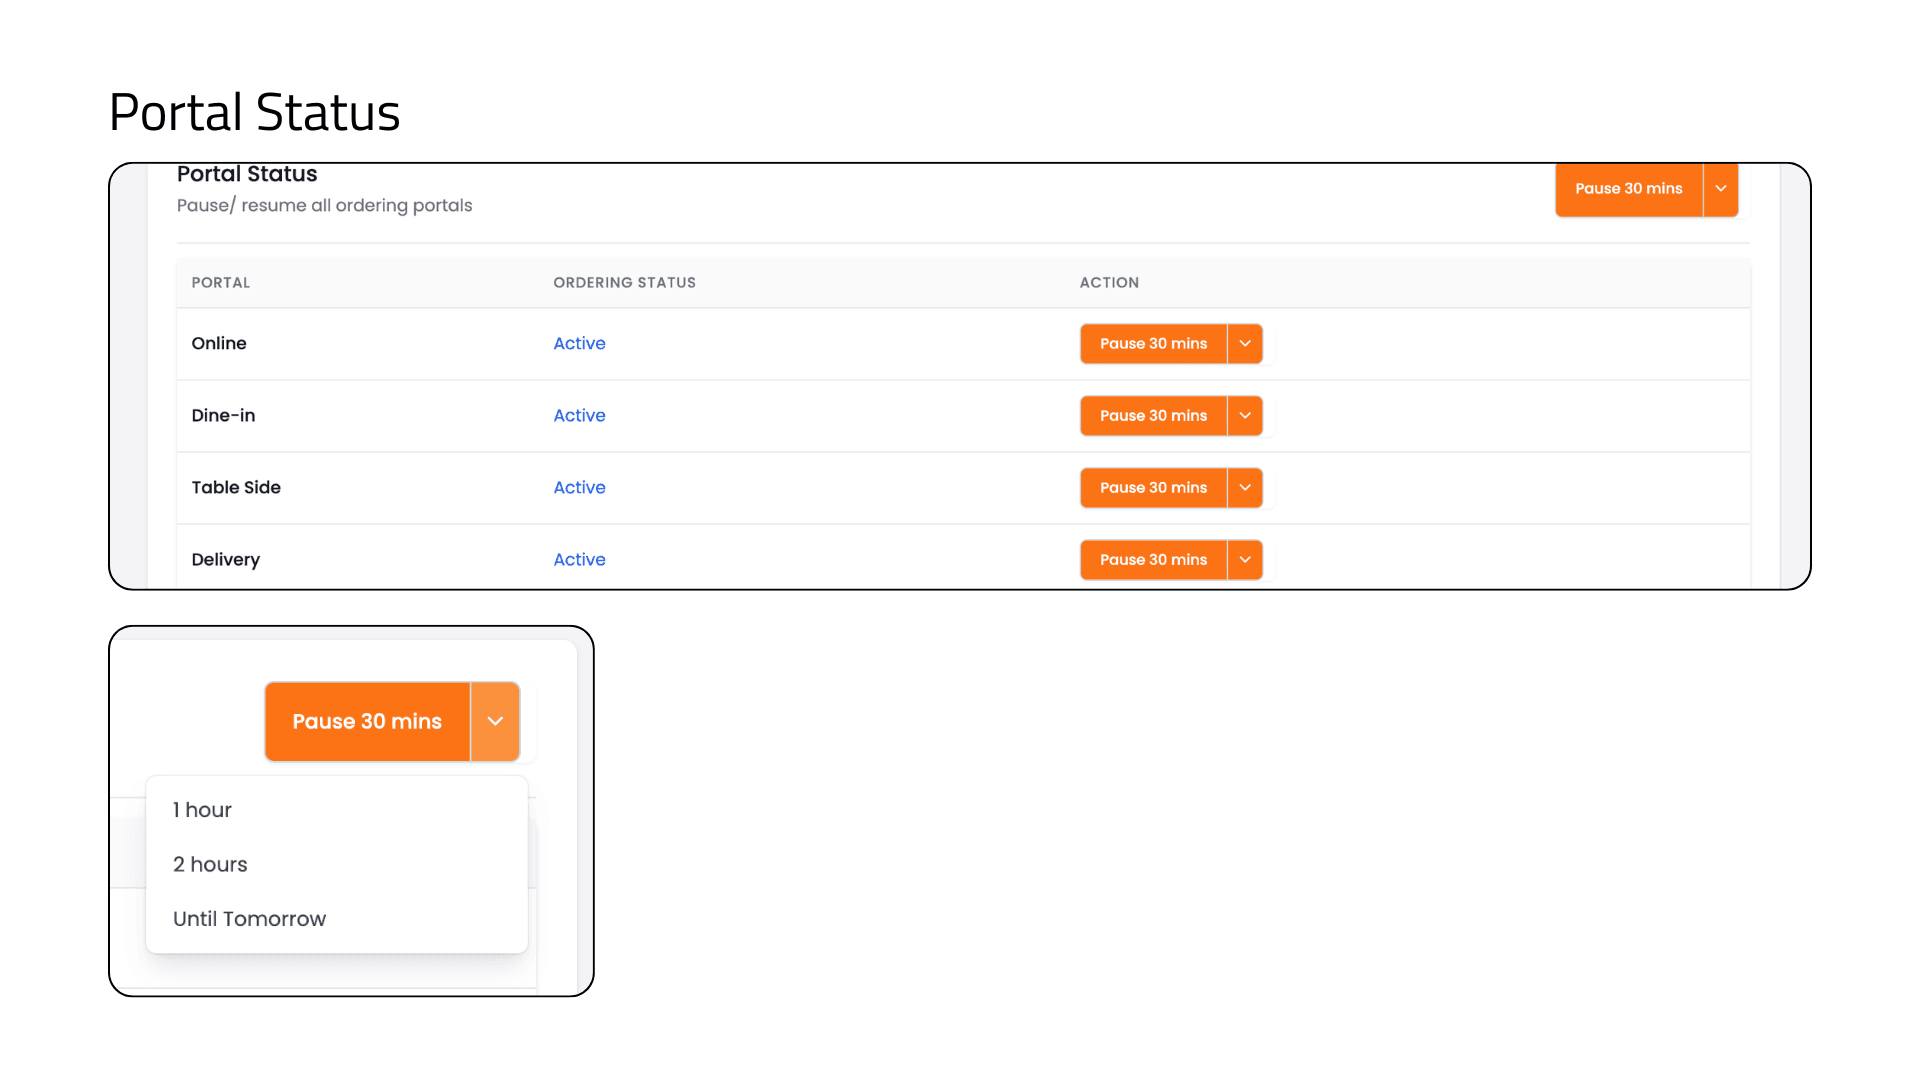Open the dropdown next to the global Pause button
Screen dimensions: 1920x1080
(x=1720, y=189)
